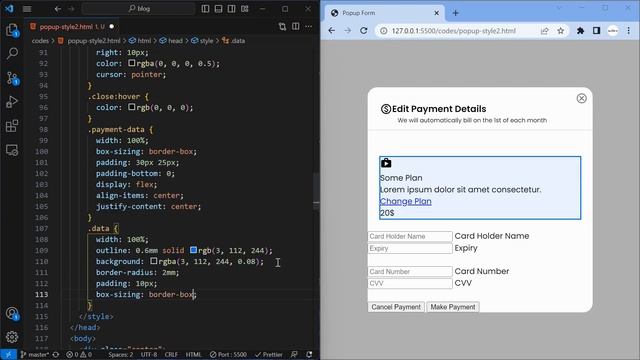
Task: Reload the browser page
Action: point(363,31)
